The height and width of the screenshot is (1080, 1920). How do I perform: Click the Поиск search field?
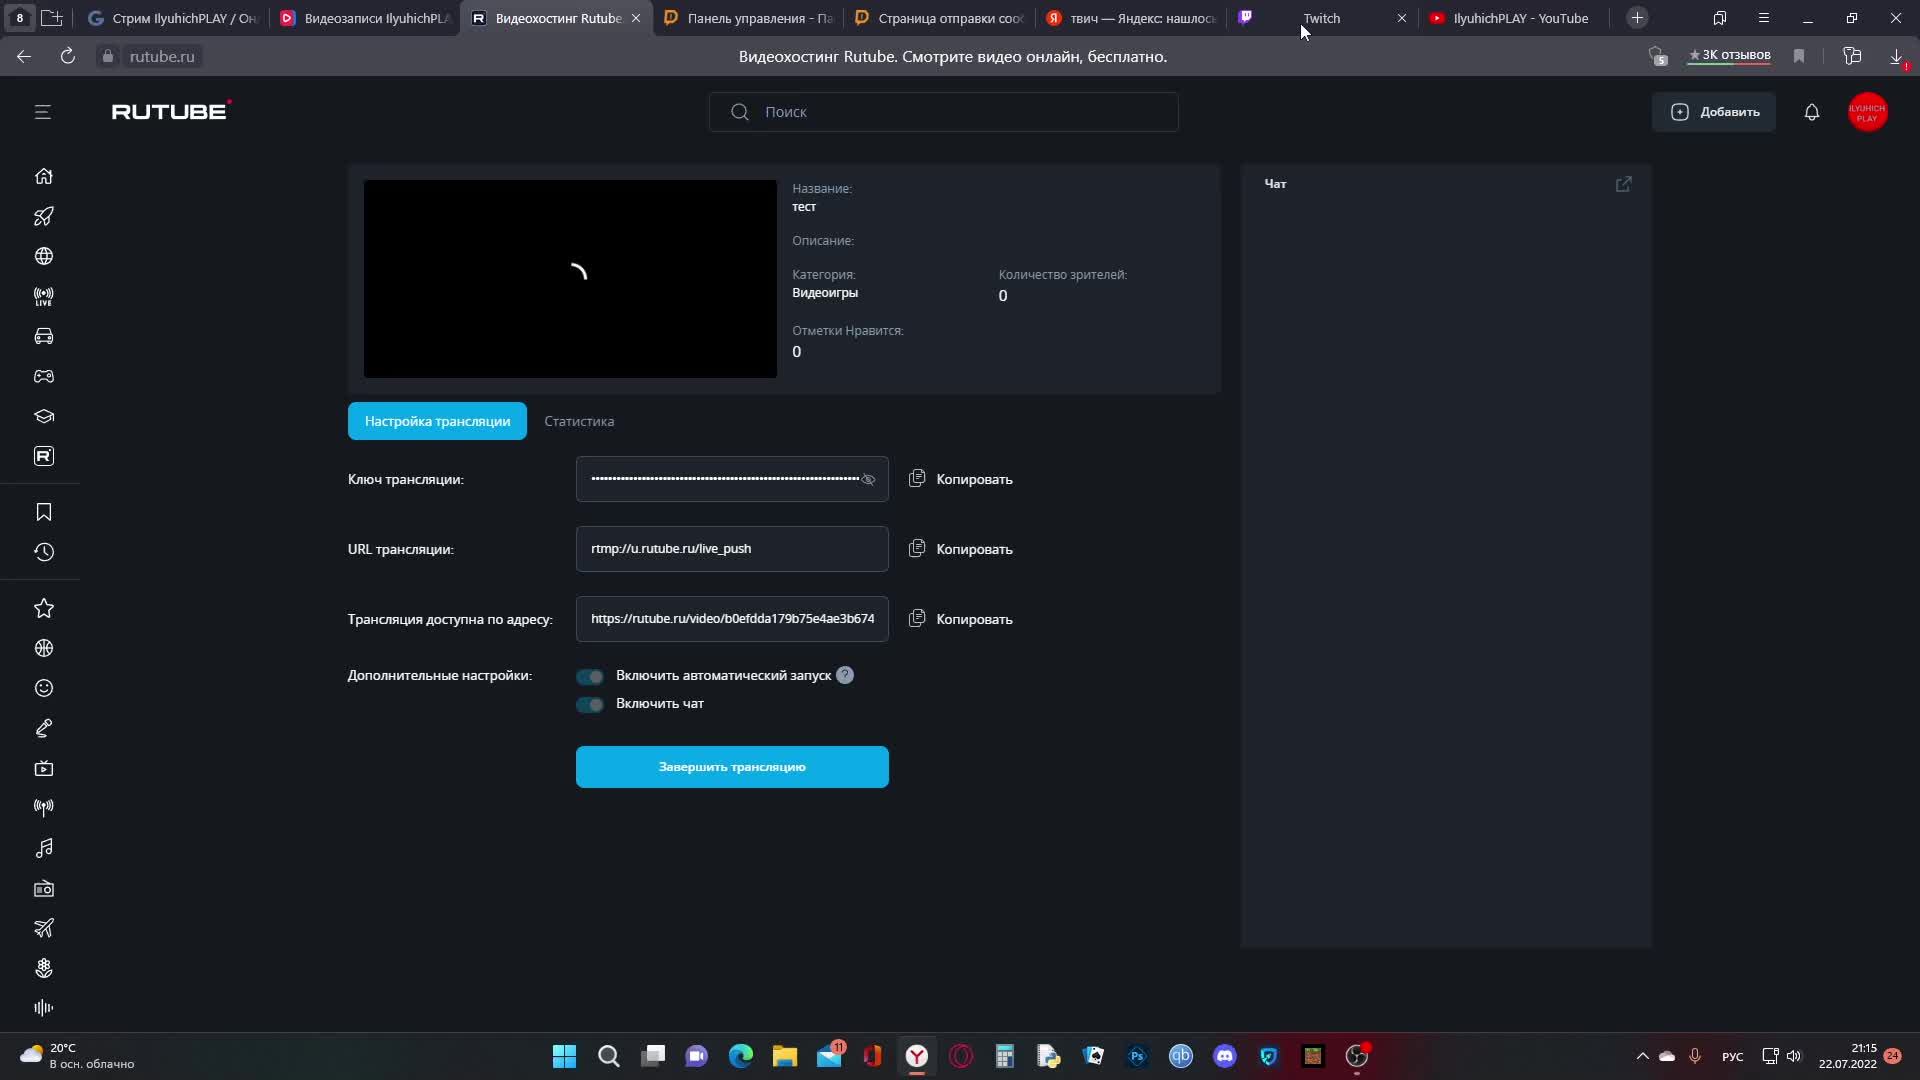(943, 112)
